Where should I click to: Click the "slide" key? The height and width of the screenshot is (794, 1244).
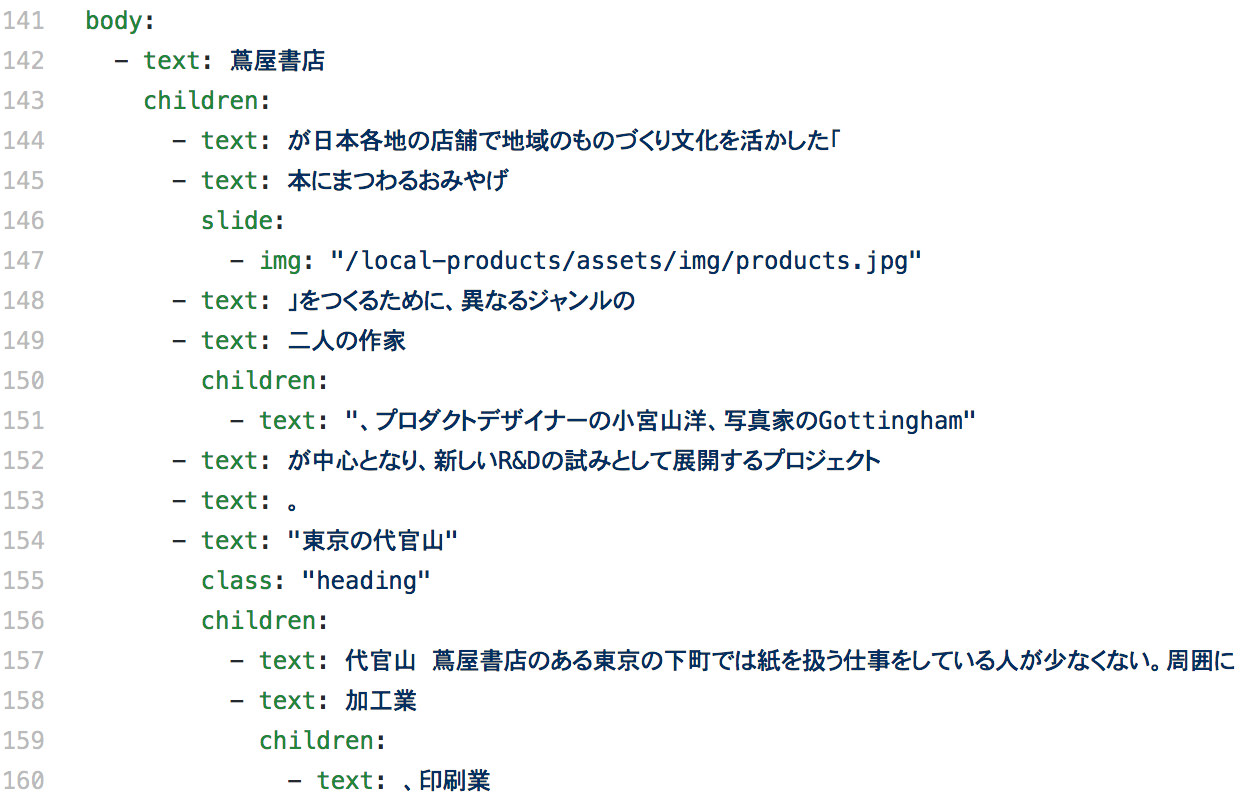pos(236,220)
